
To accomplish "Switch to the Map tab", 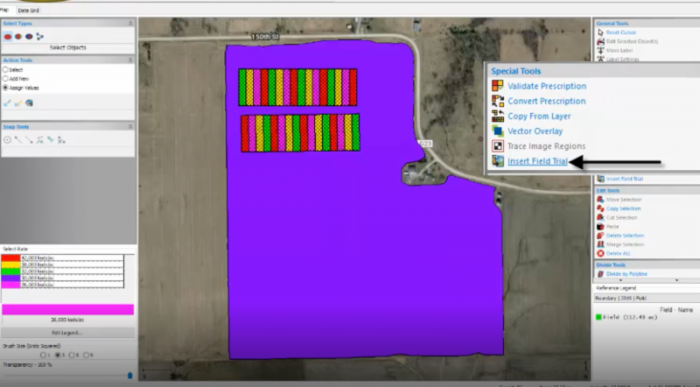I will (4, 10).
